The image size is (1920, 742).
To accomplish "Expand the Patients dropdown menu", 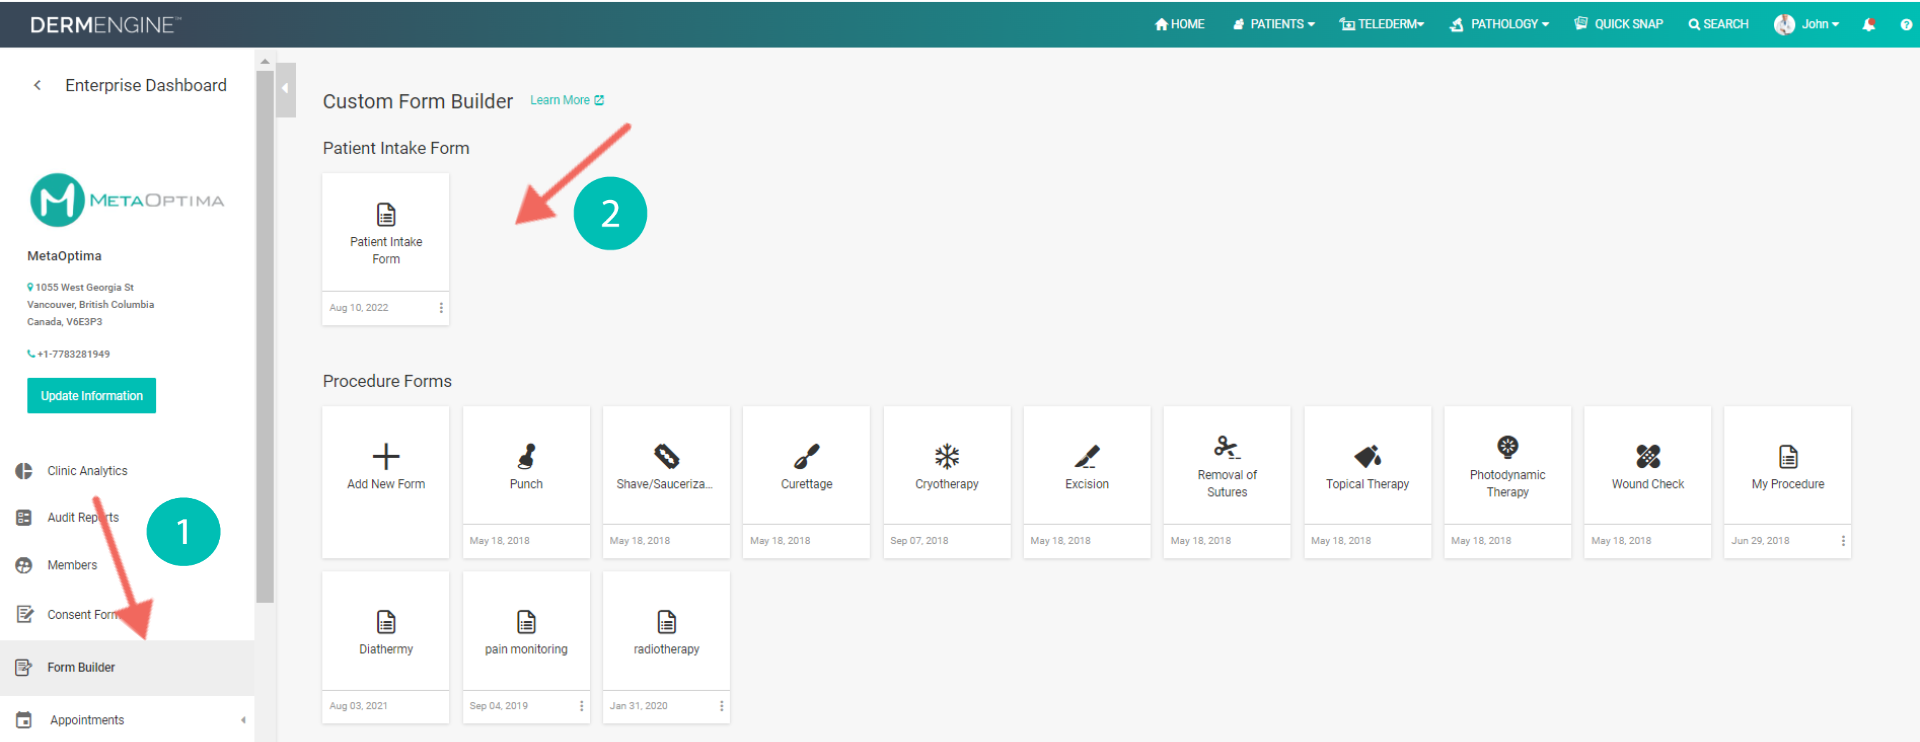I will tap(1274, 24).
